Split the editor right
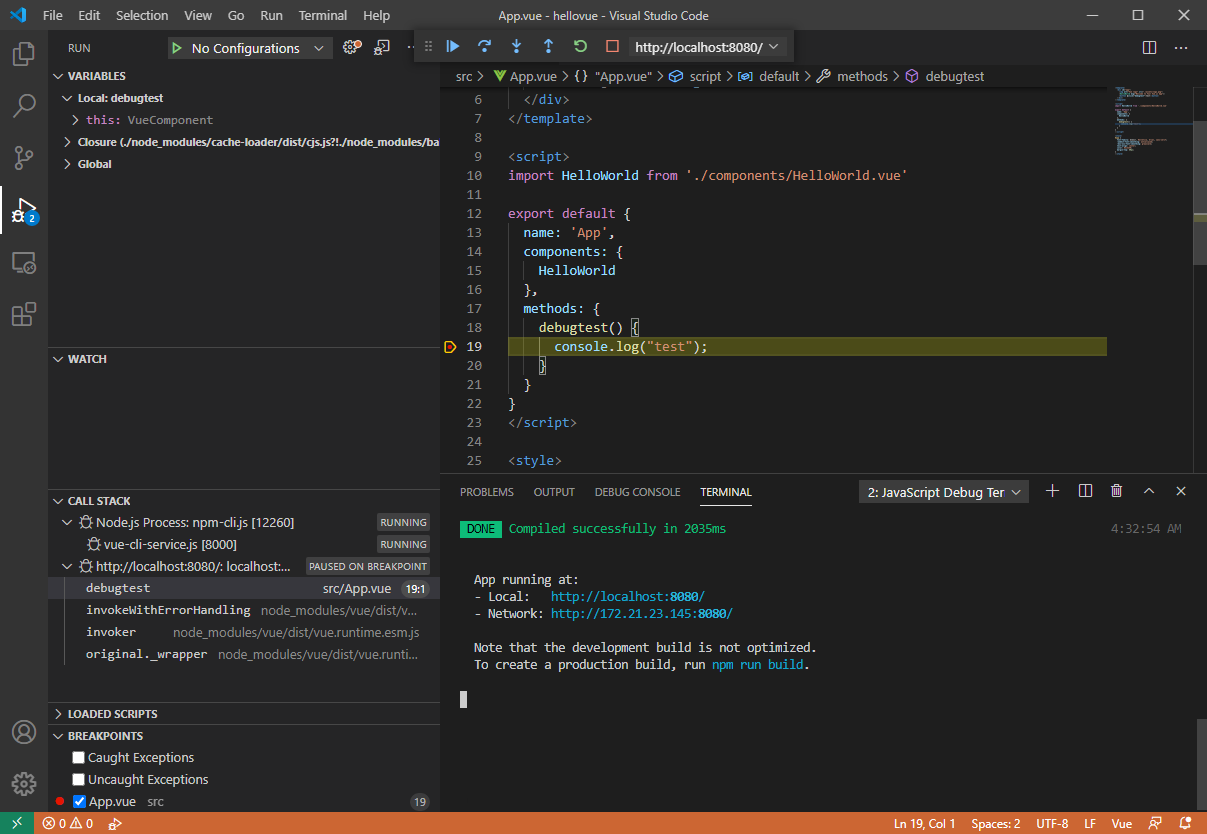The height and width of the screenshot is (834, 1207). pyautogui.click(x=1149, y=47)
